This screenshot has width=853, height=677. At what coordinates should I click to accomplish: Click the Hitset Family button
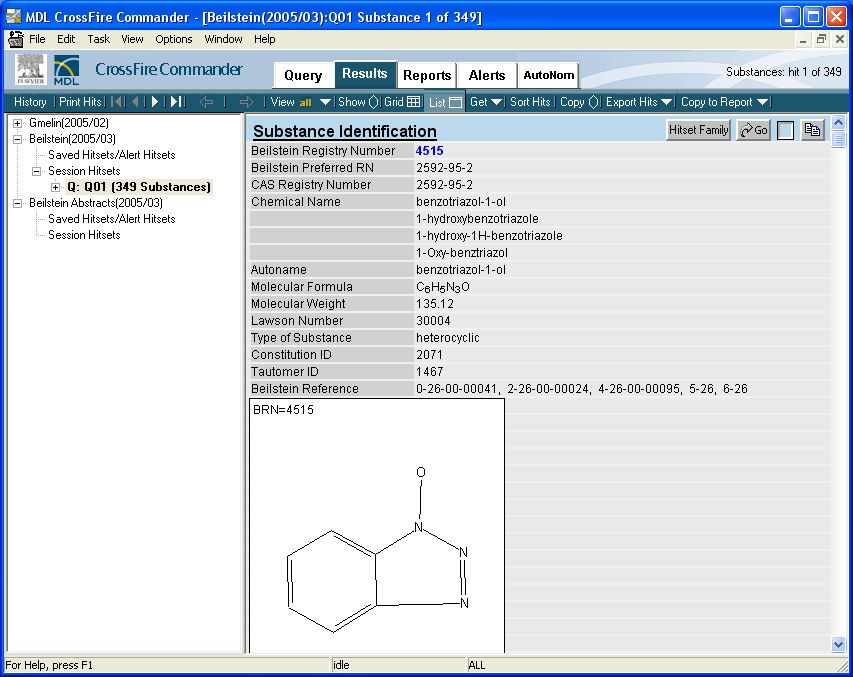point(699,130)
